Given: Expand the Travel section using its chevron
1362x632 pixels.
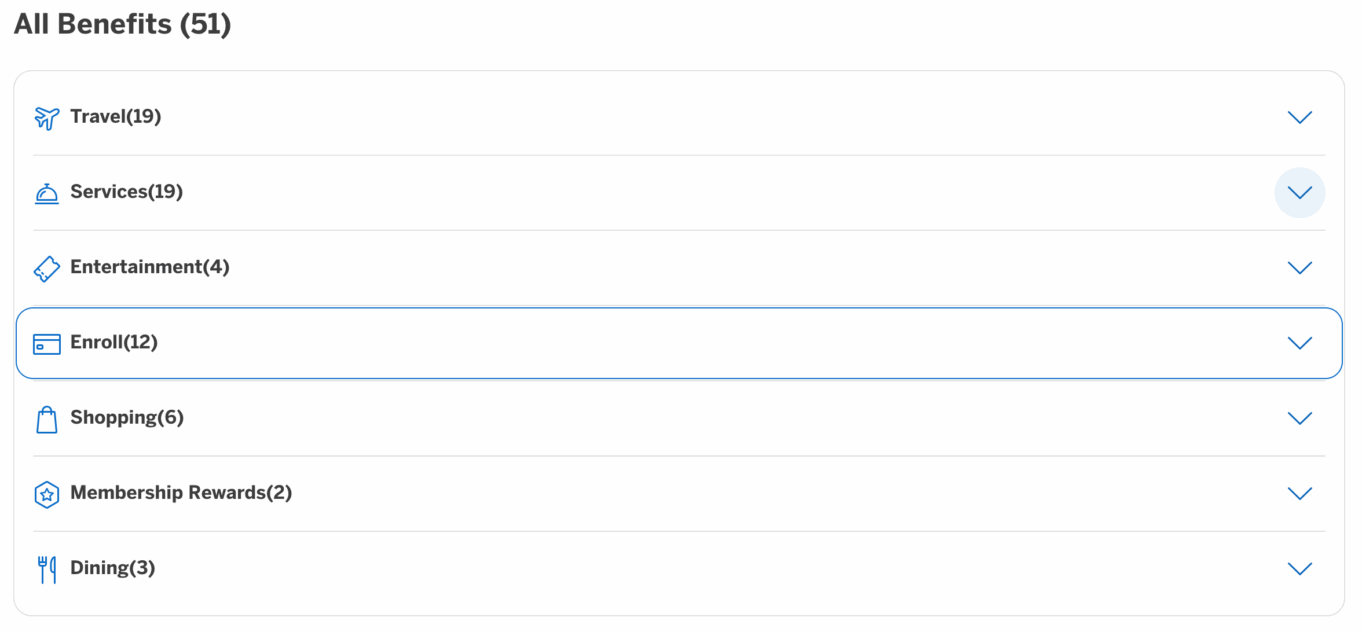Looking at the screenshot, I should [1300, 117].
